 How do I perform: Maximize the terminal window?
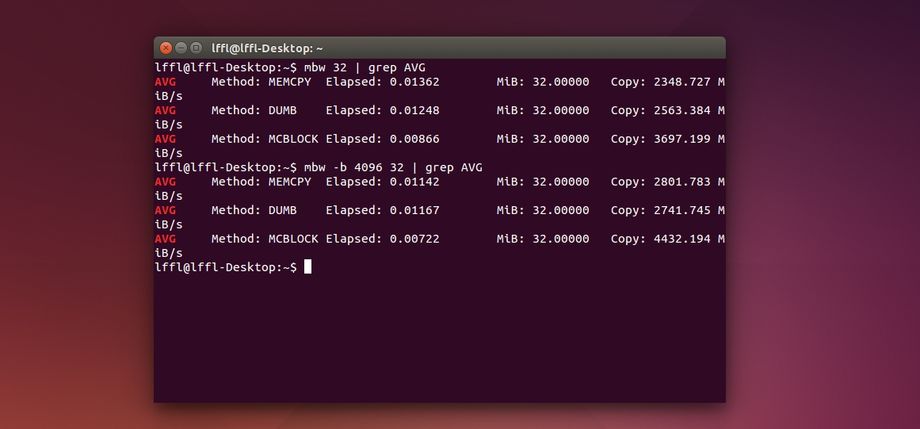(197, 48)
